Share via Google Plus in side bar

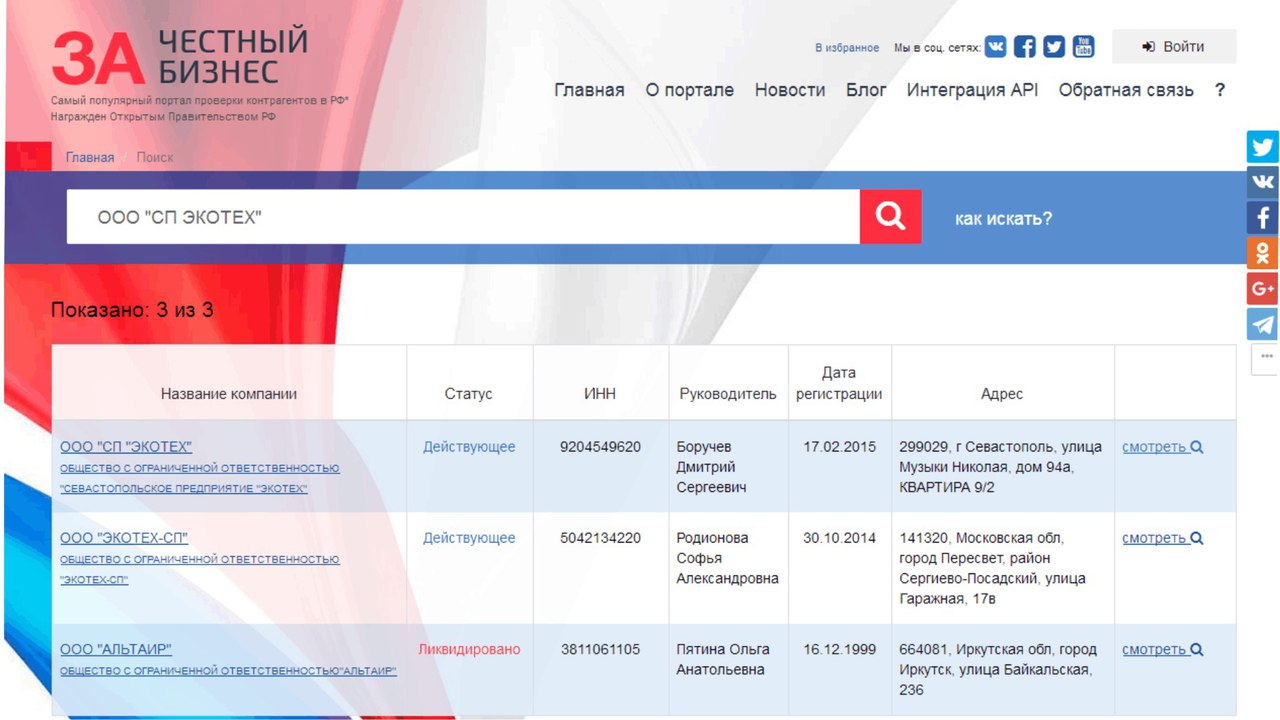pyautogui.click(x=1263, y=288)
